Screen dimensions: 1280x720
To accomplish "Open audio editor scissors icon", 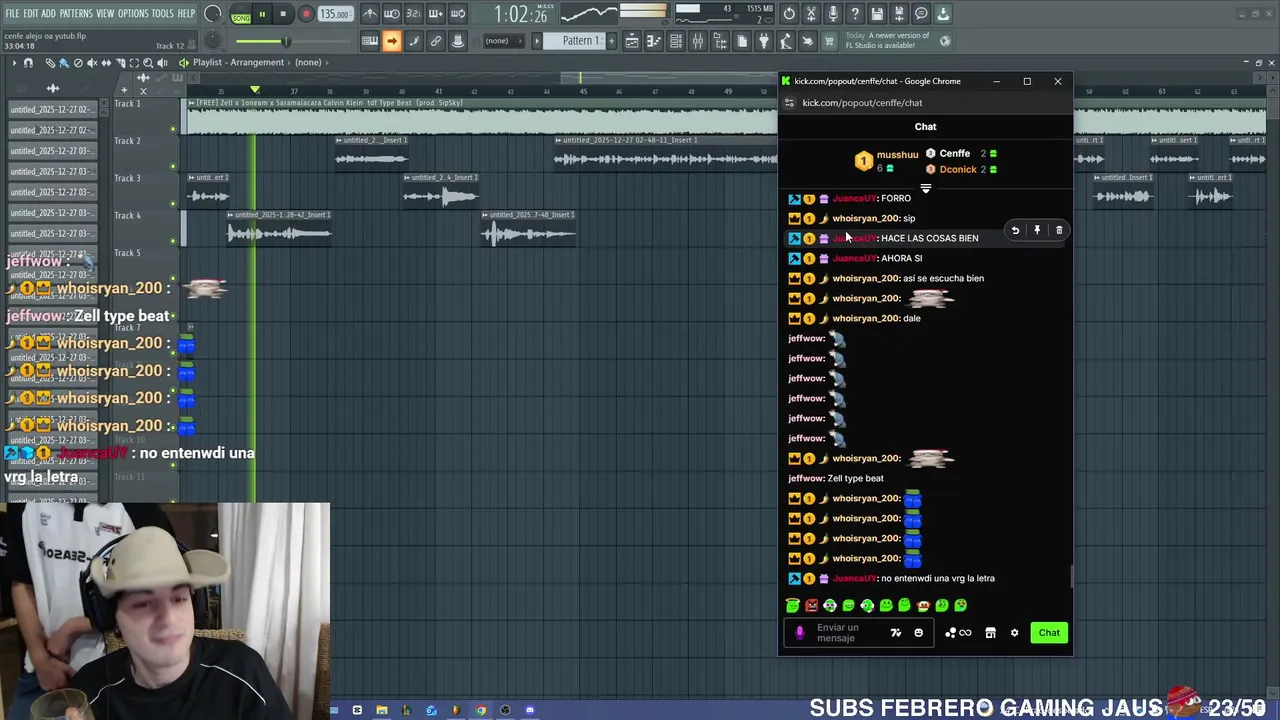I will pyautogui.click(x=811, y=14).
